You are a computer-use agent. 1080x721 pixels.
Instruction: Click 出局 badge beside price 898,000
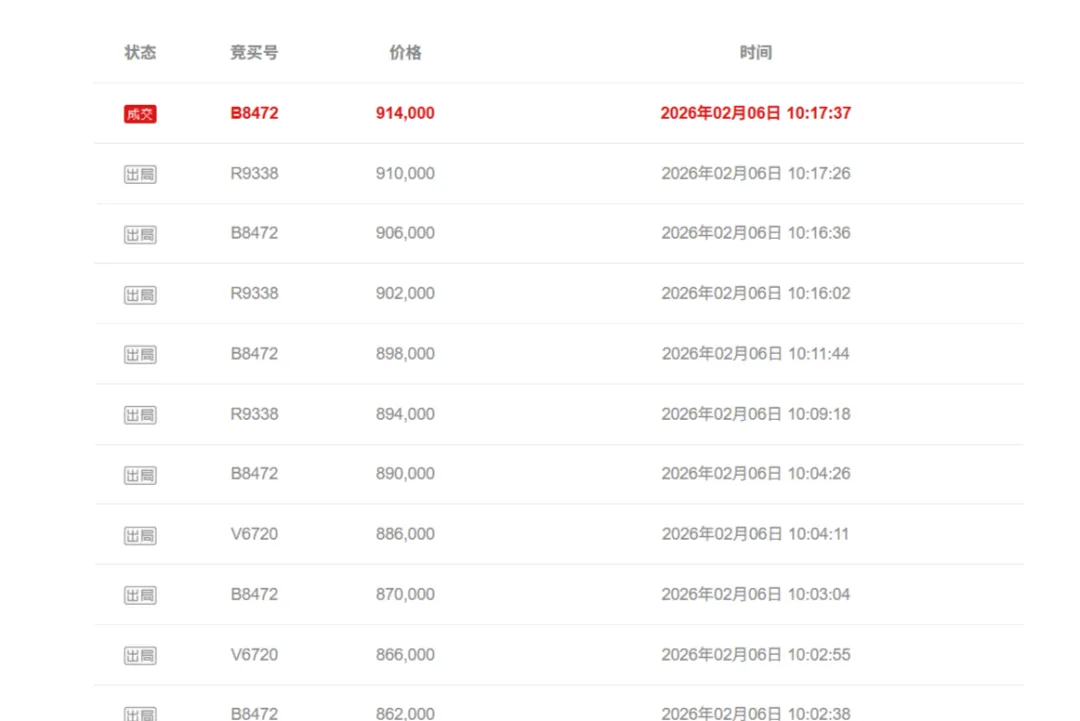[x=140, y=355]
